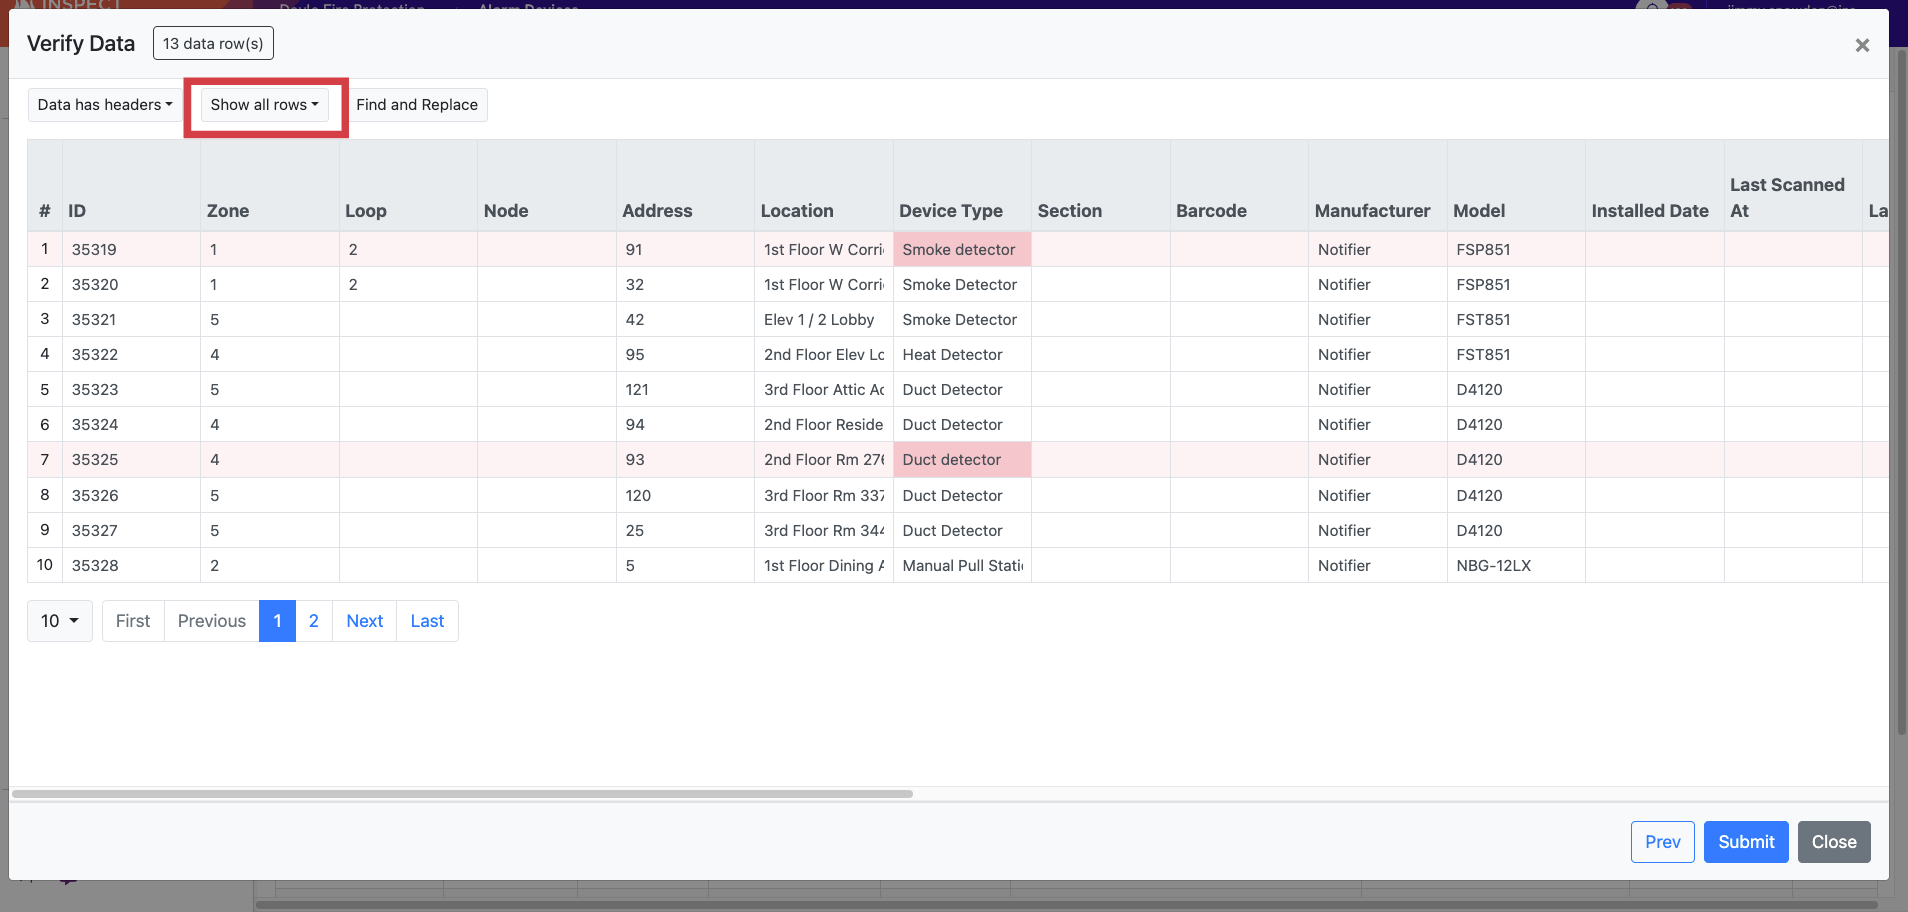Click model cell FST851 in row 3

(1516, 320)
